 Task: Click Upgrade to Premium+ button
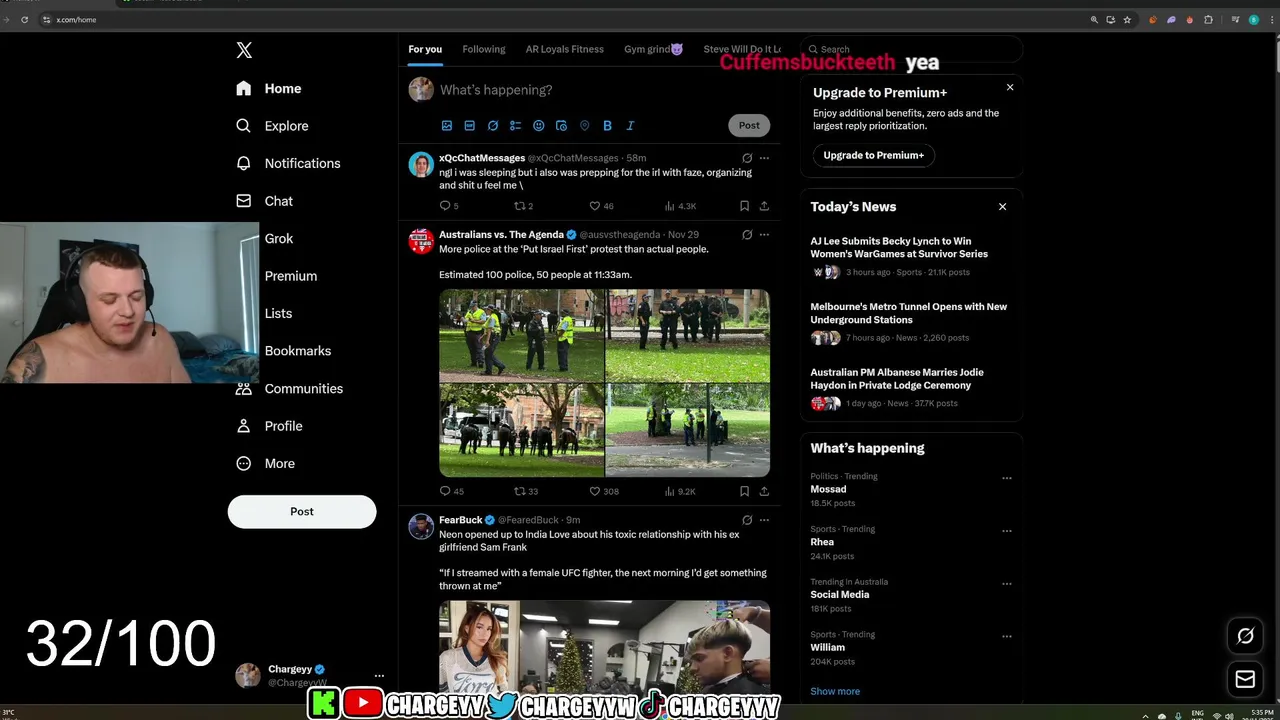pyautogui.click(x=874, y=155)
